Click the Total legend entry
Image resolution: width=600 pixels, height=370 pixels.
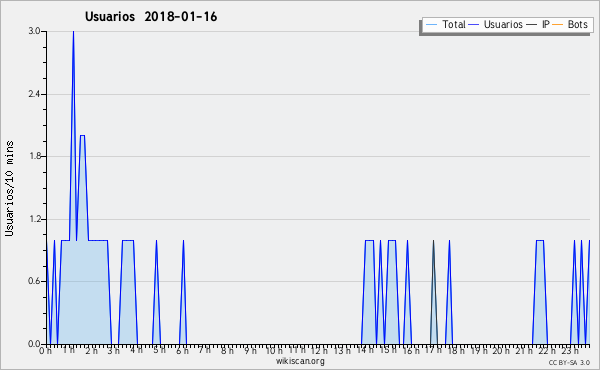445,24
